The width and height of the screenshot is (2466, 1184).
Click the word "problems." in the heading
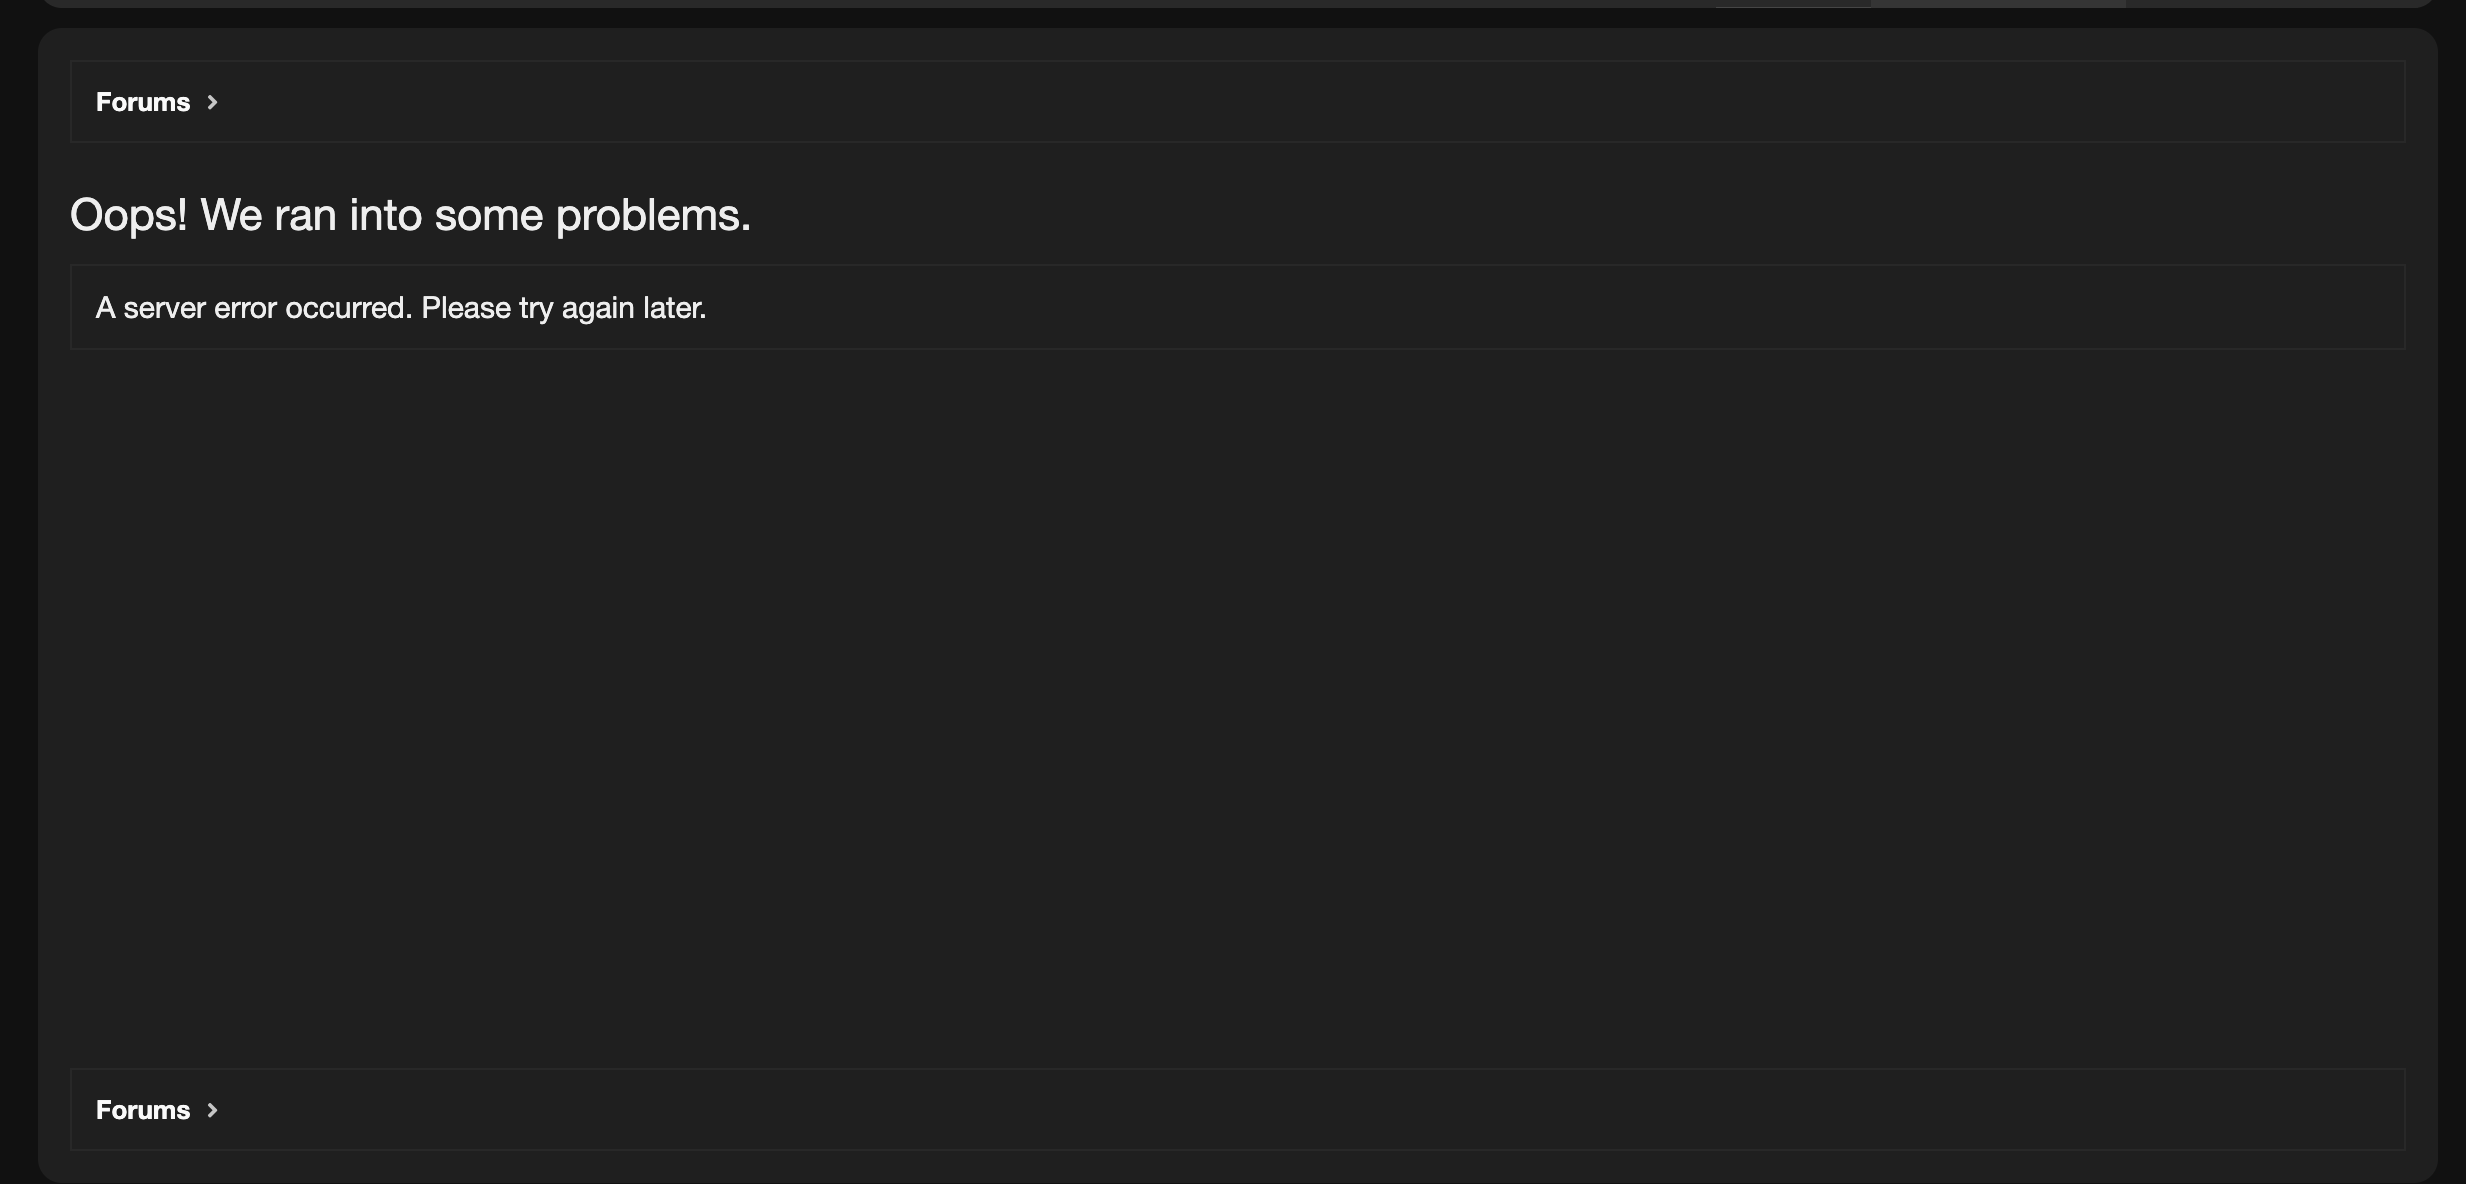[653, 215]
